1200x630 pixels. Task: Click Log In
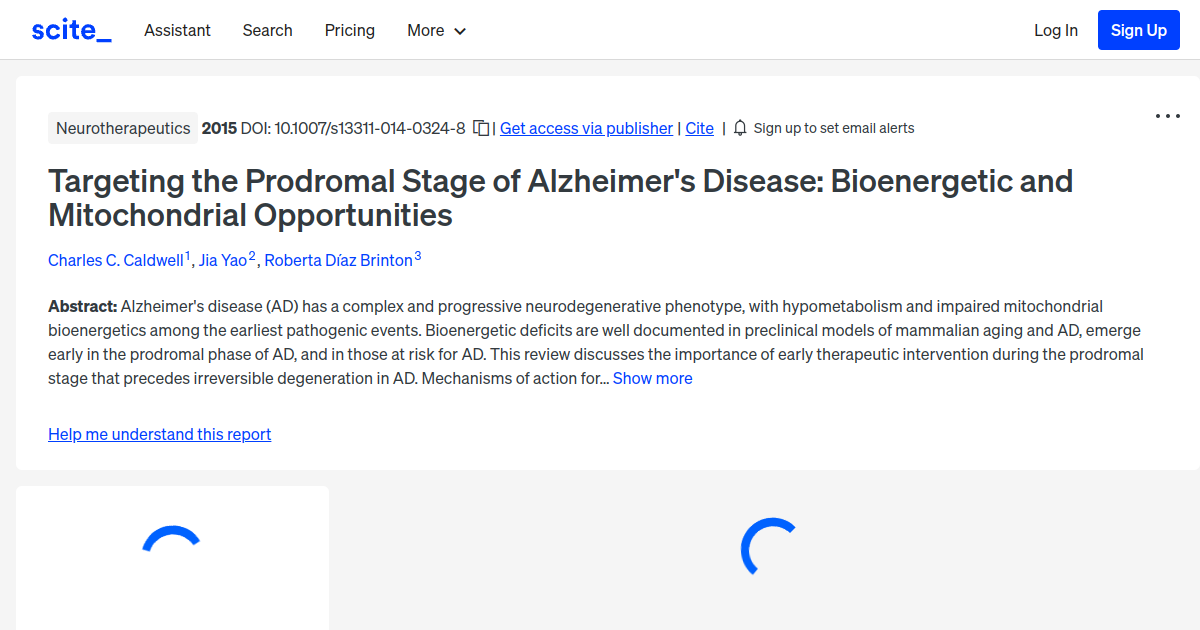point(1055,30)
